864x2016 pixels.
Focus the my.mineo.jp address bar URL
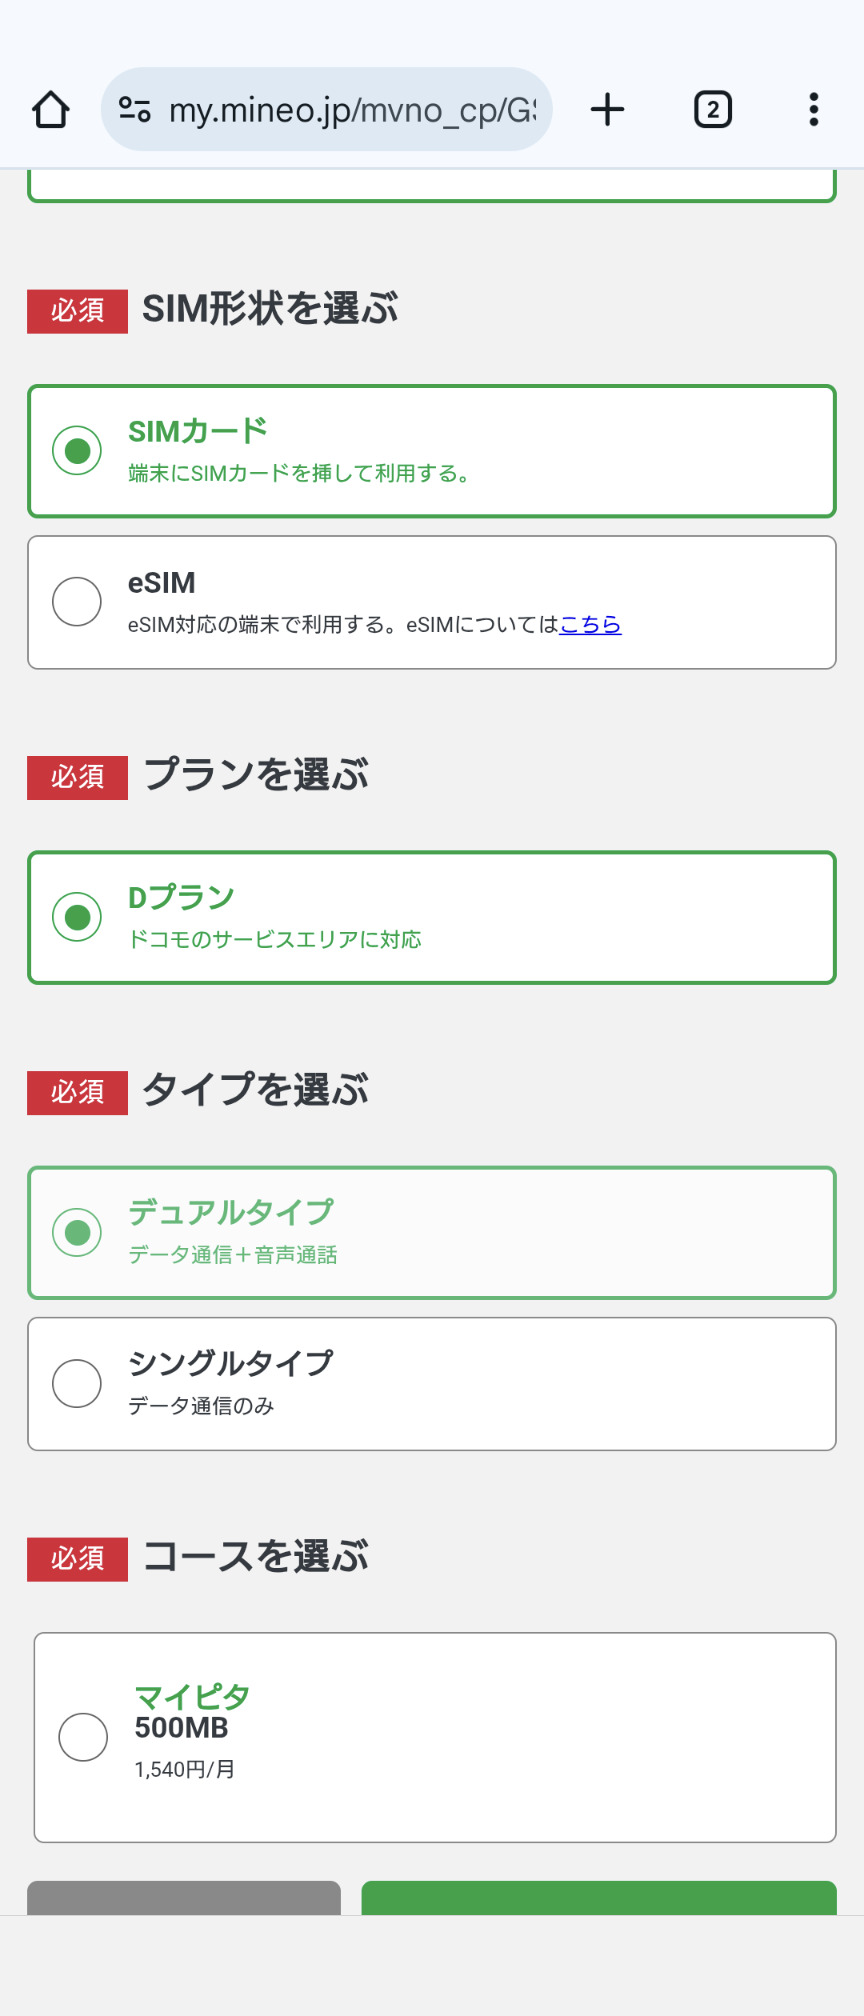pyautogui.click(x=352, y=109)
